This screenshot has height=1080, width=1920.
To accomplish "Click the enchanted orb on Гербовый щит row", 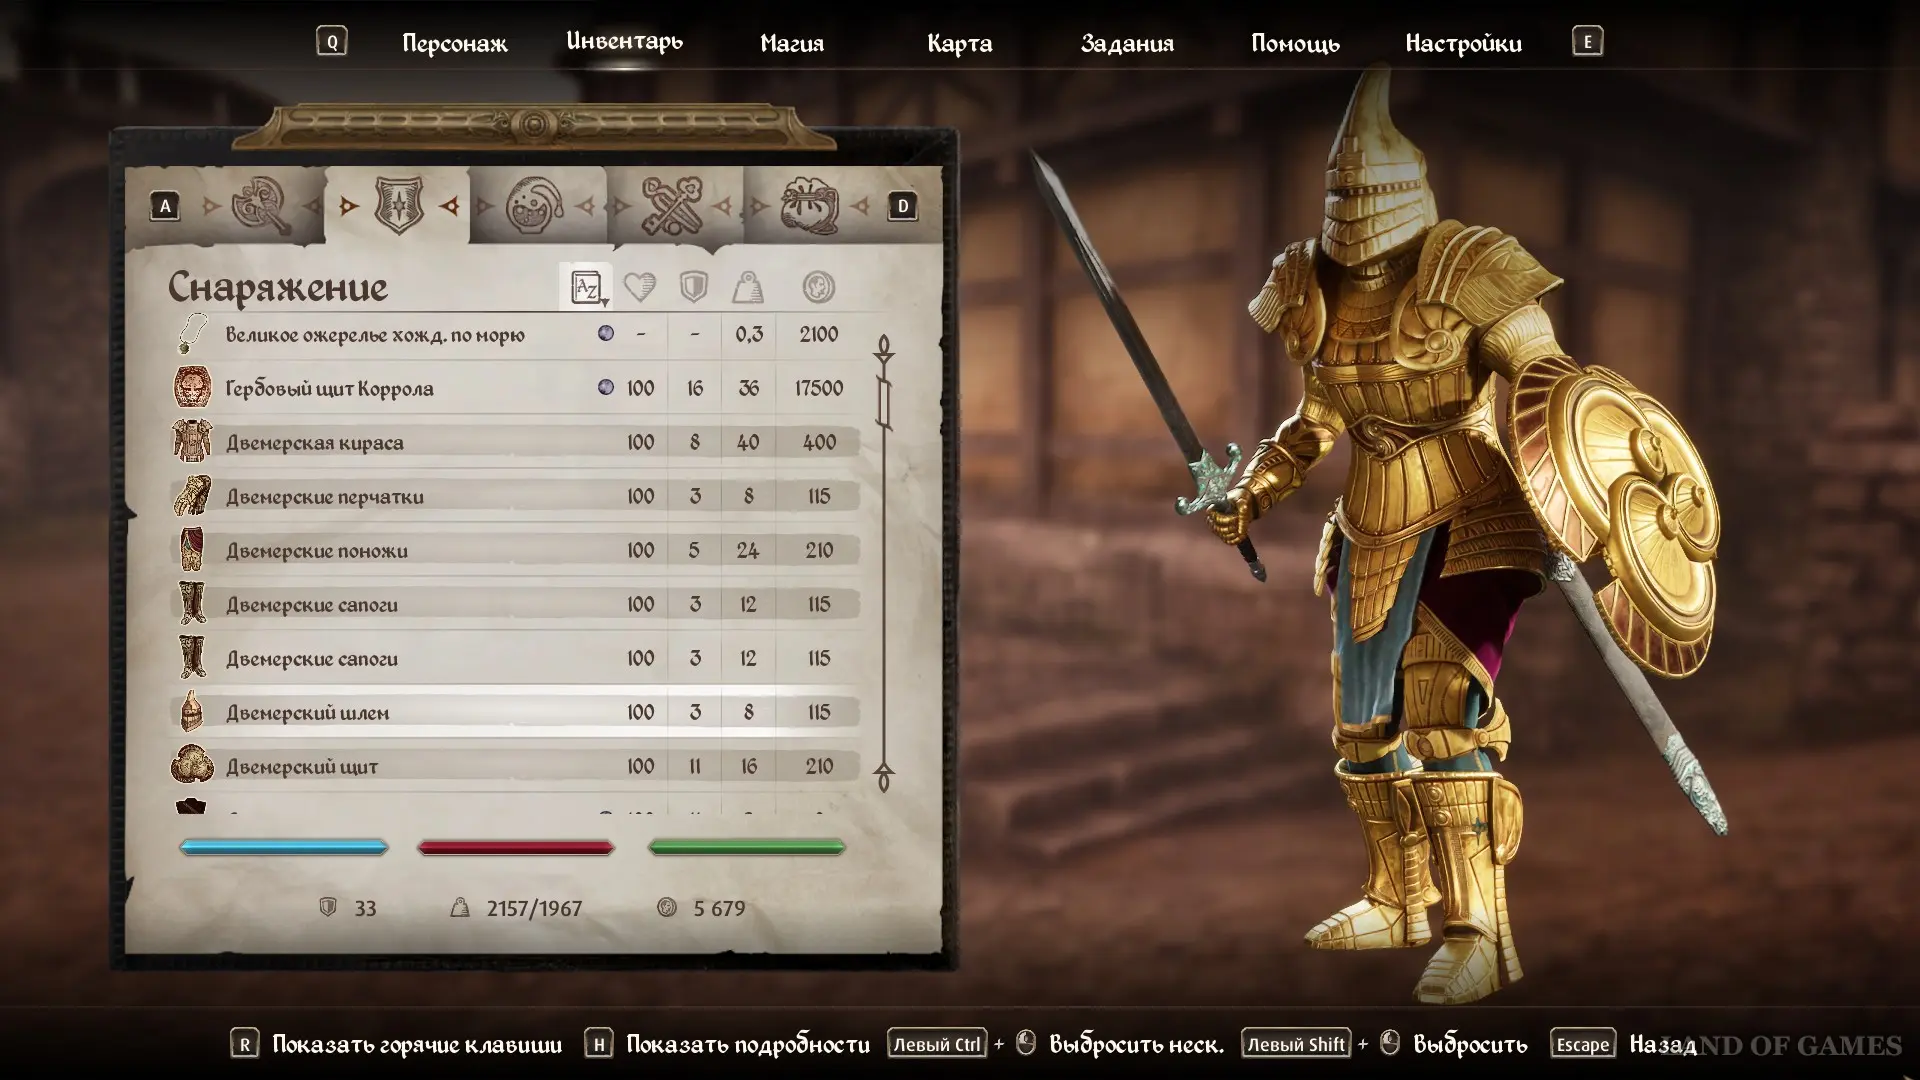I will point(606,387).
